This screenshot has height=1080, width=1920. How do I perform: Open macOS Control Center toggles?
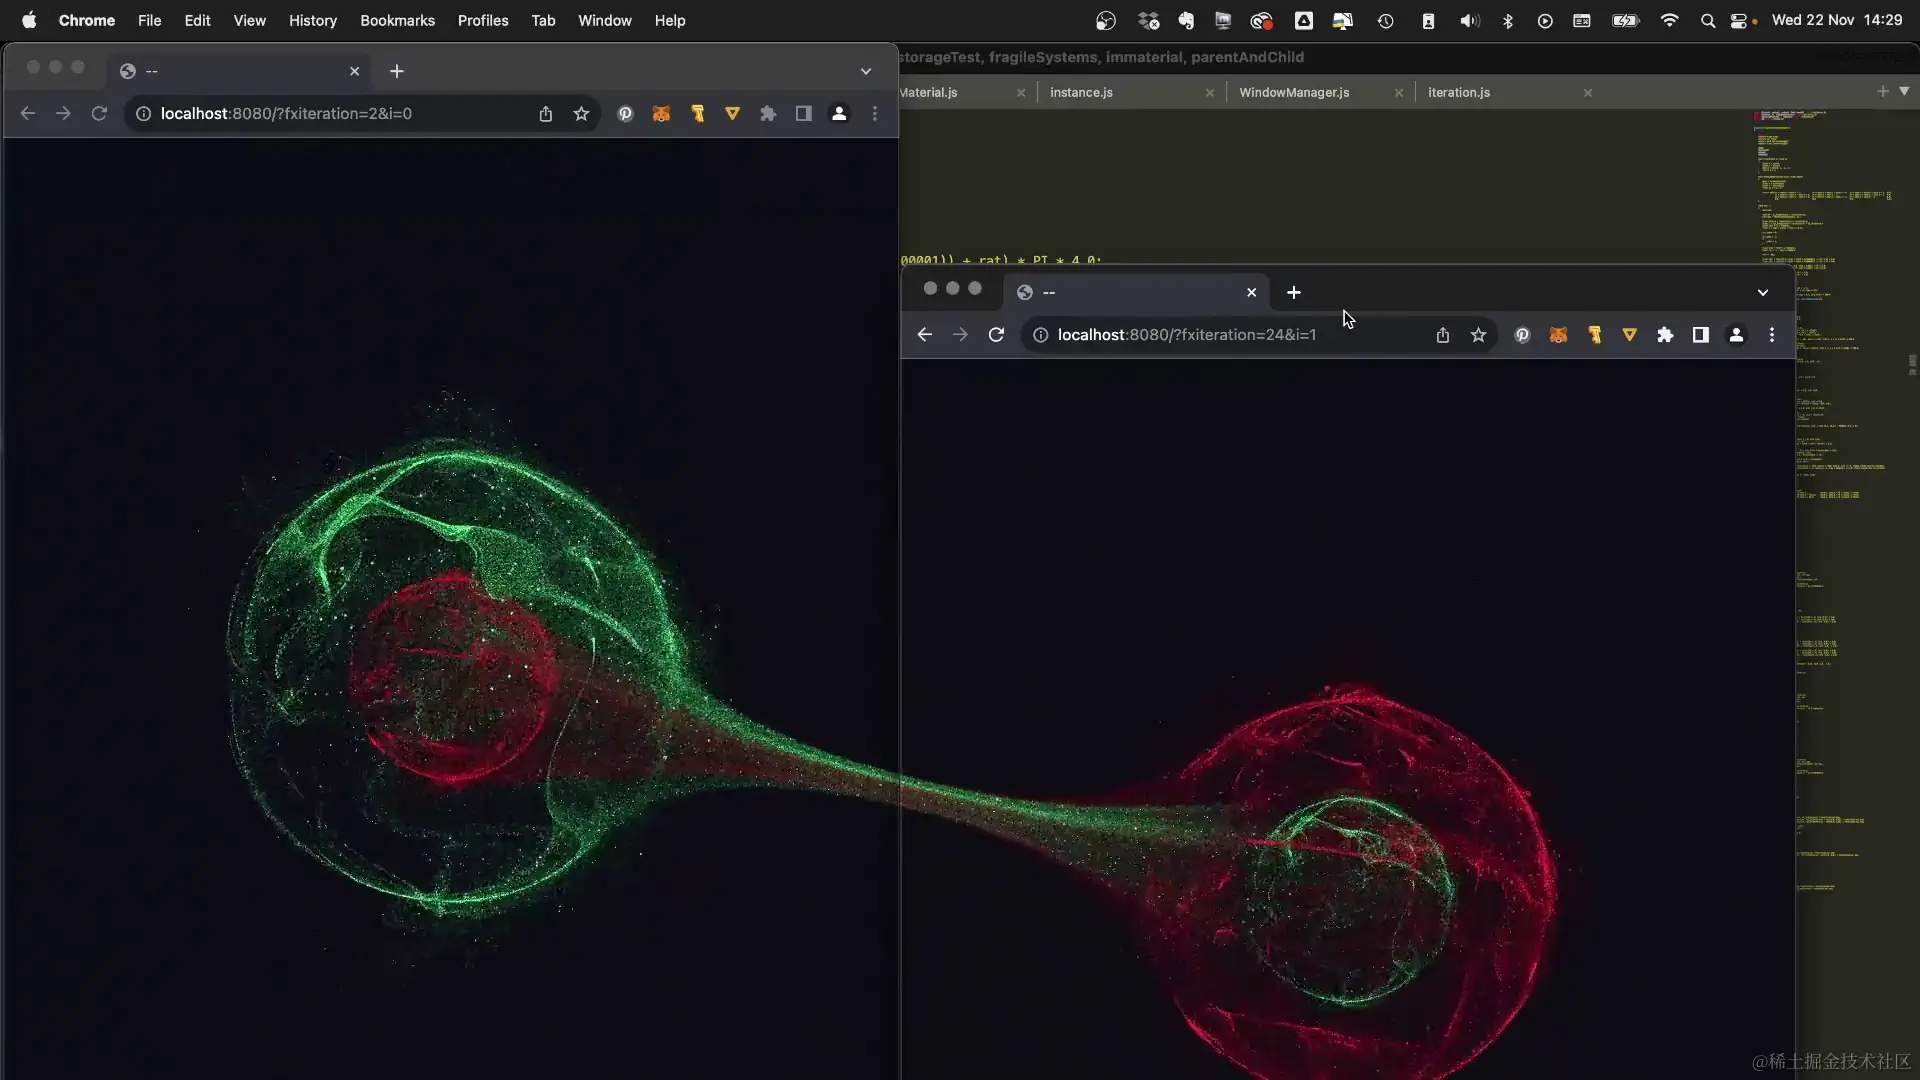[x=1739, y=21]
